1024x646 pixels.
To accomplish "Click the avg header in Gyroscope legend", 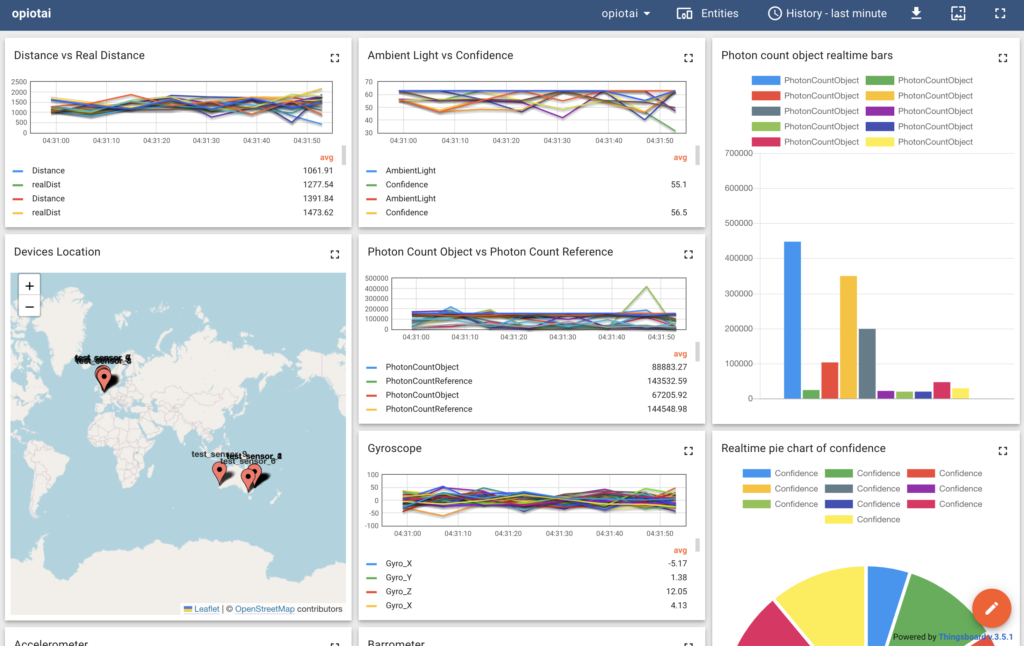I will [680, 551].
